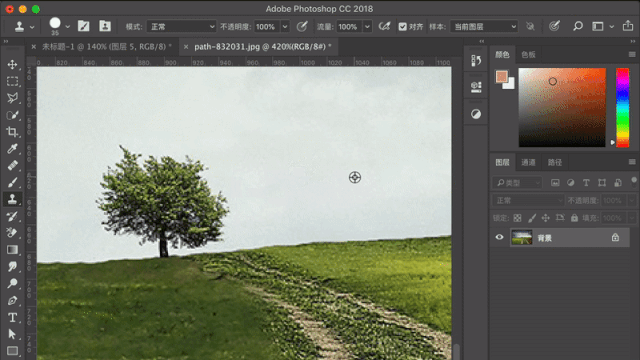
Task: Select the Eraser tool
Action: 12,233
